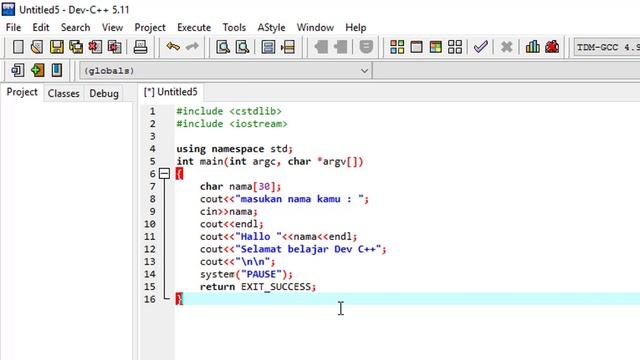The height and width of the screenshot is (360, 640).
Task: Stop execution with the X icon
Action: point(507,47)
